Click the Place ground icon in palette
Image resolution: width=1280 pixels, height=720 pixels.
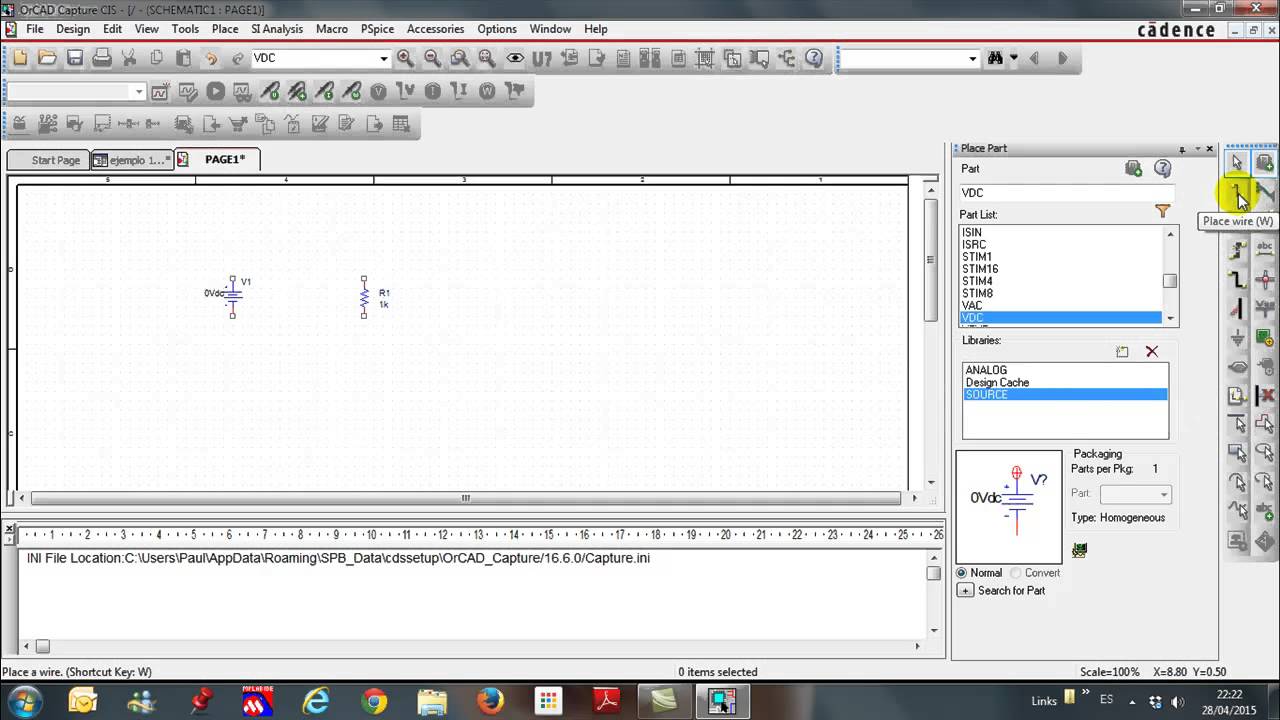(x=1237, y=339)
